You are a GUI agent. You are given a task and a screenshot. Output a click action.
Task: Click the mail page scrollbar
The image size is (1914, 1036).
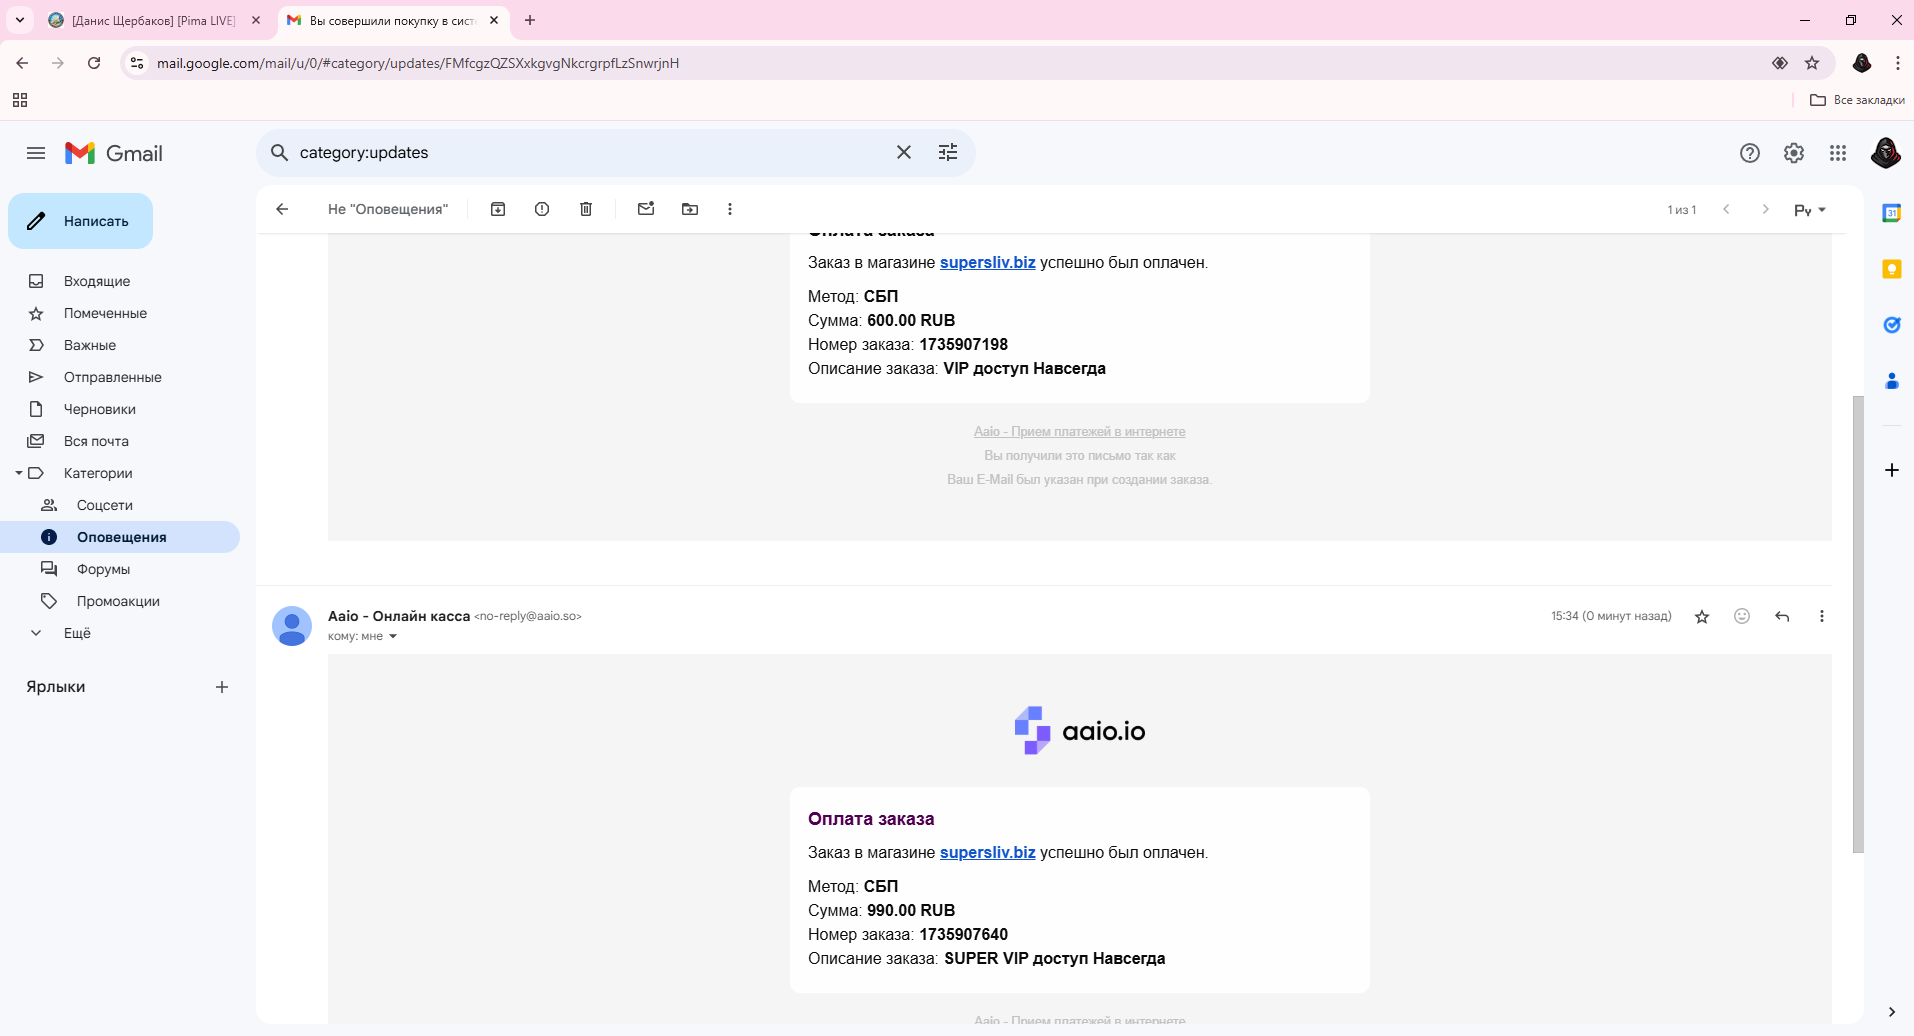[1858, 624]
